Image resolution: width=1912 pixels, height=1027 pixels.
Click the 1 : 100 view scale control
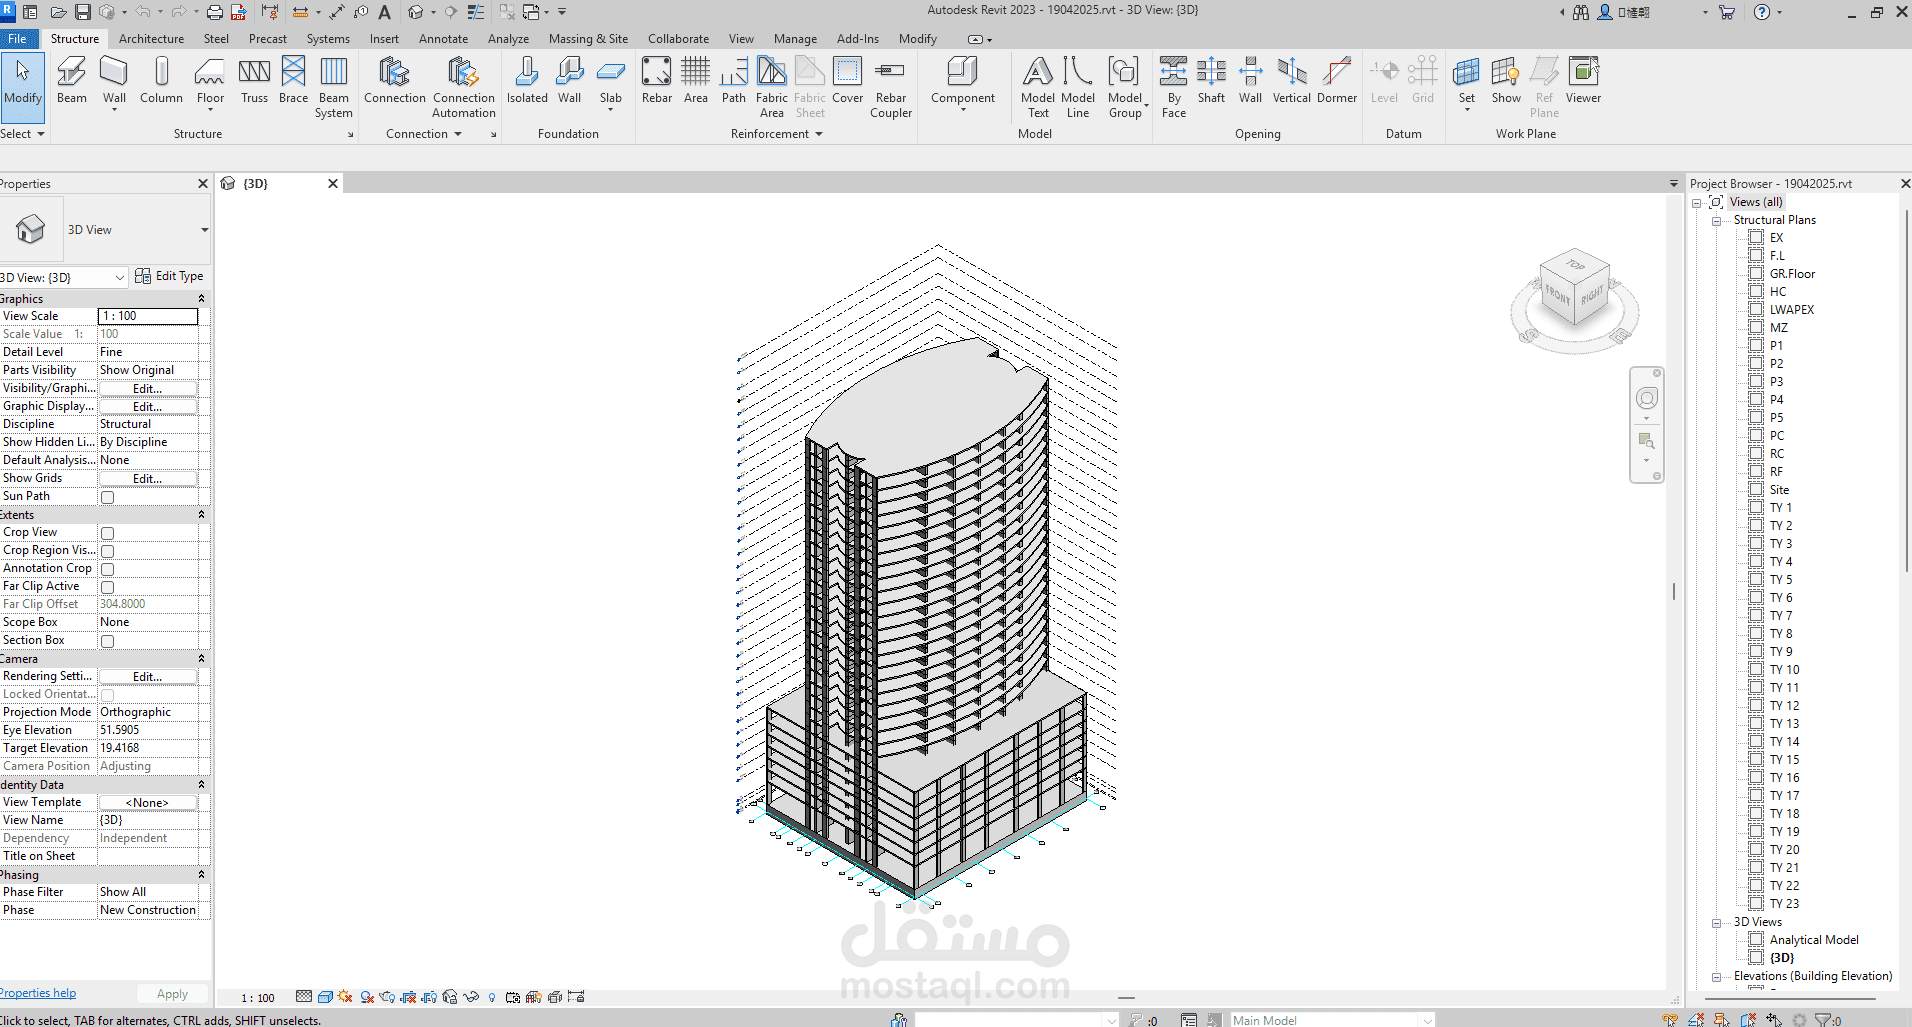click(258, 998)
